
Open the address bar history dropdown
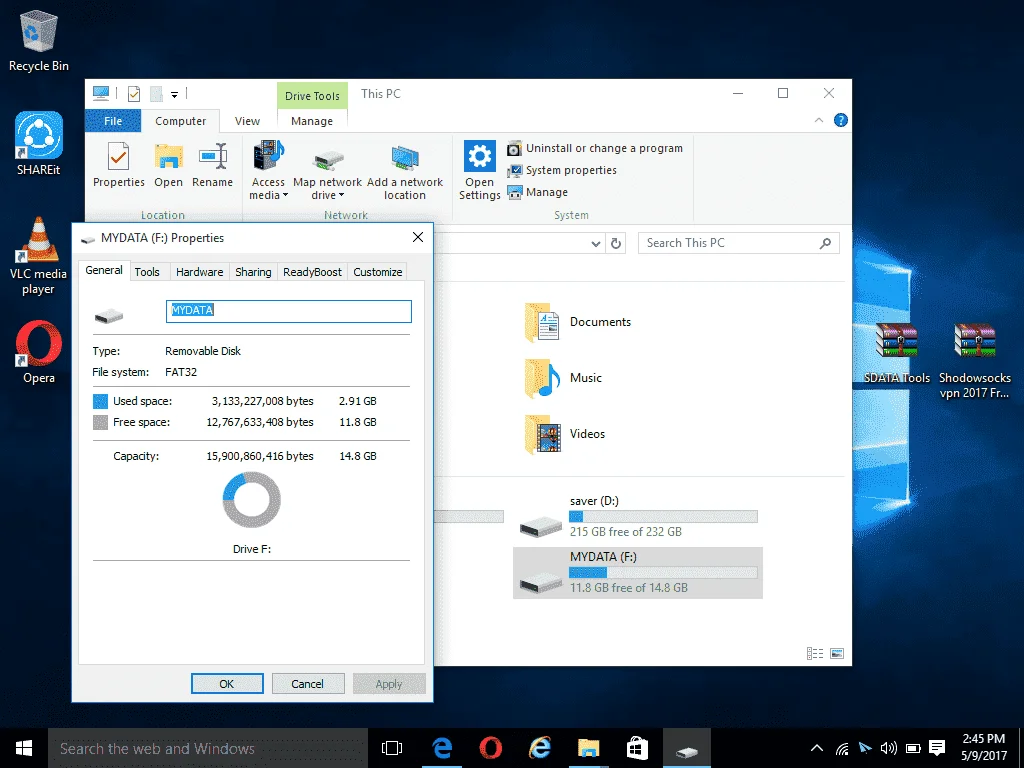pos(596,244)
